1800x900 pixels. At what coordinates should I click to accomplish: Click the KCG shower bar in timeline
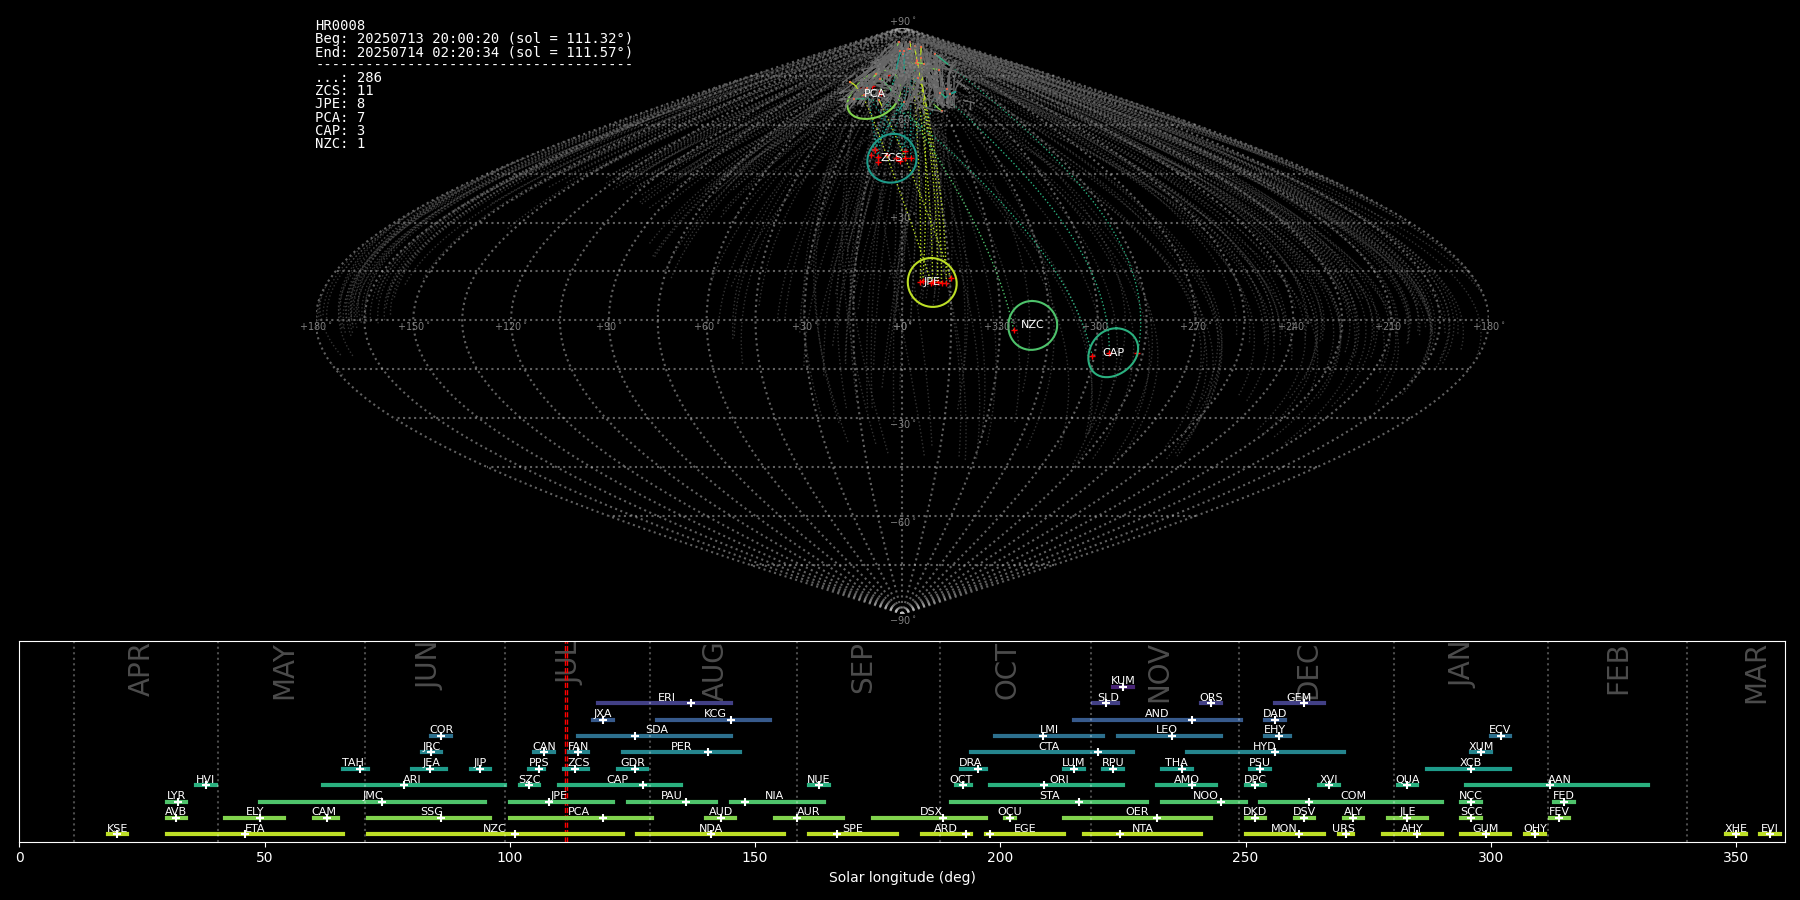[713, 720]
